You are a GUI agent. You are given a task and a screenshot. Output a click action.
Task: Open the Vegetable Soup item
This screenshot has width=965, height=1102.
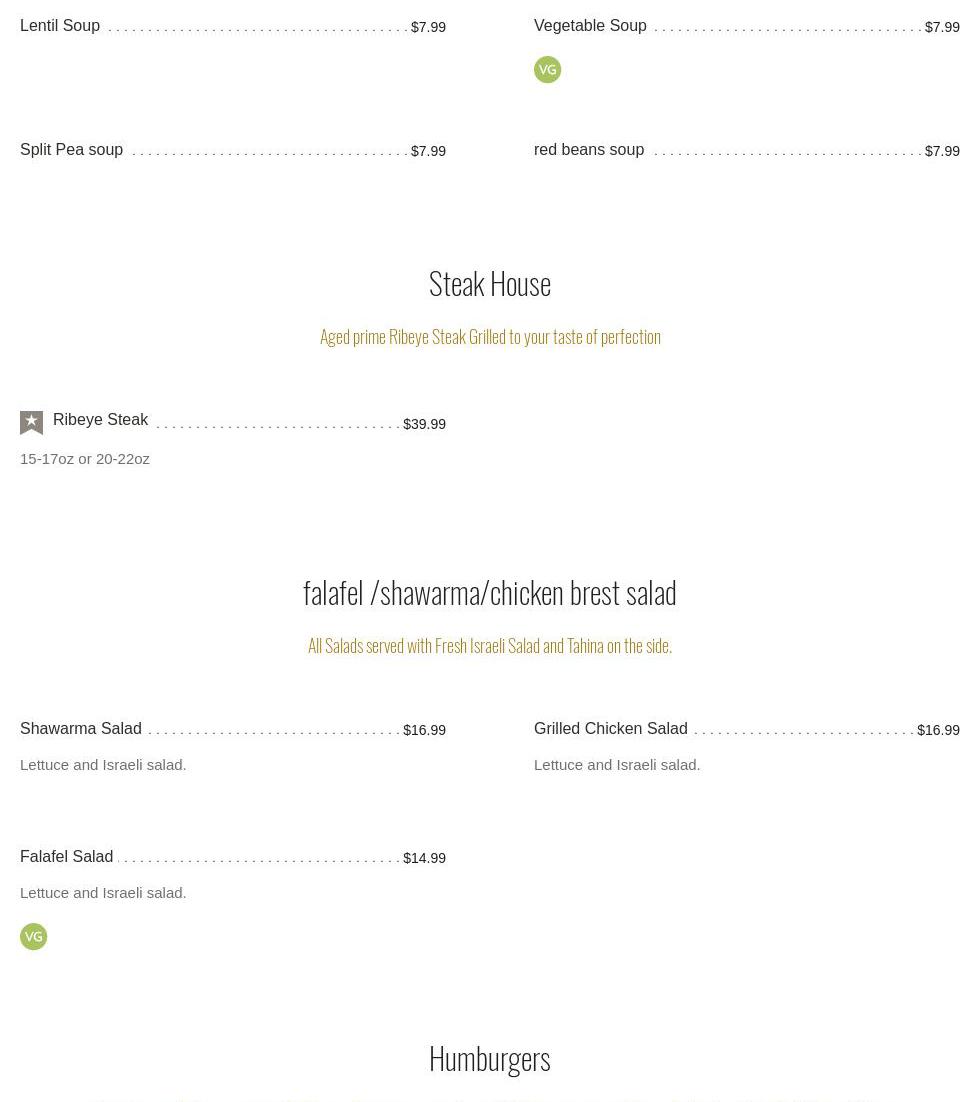590,26
